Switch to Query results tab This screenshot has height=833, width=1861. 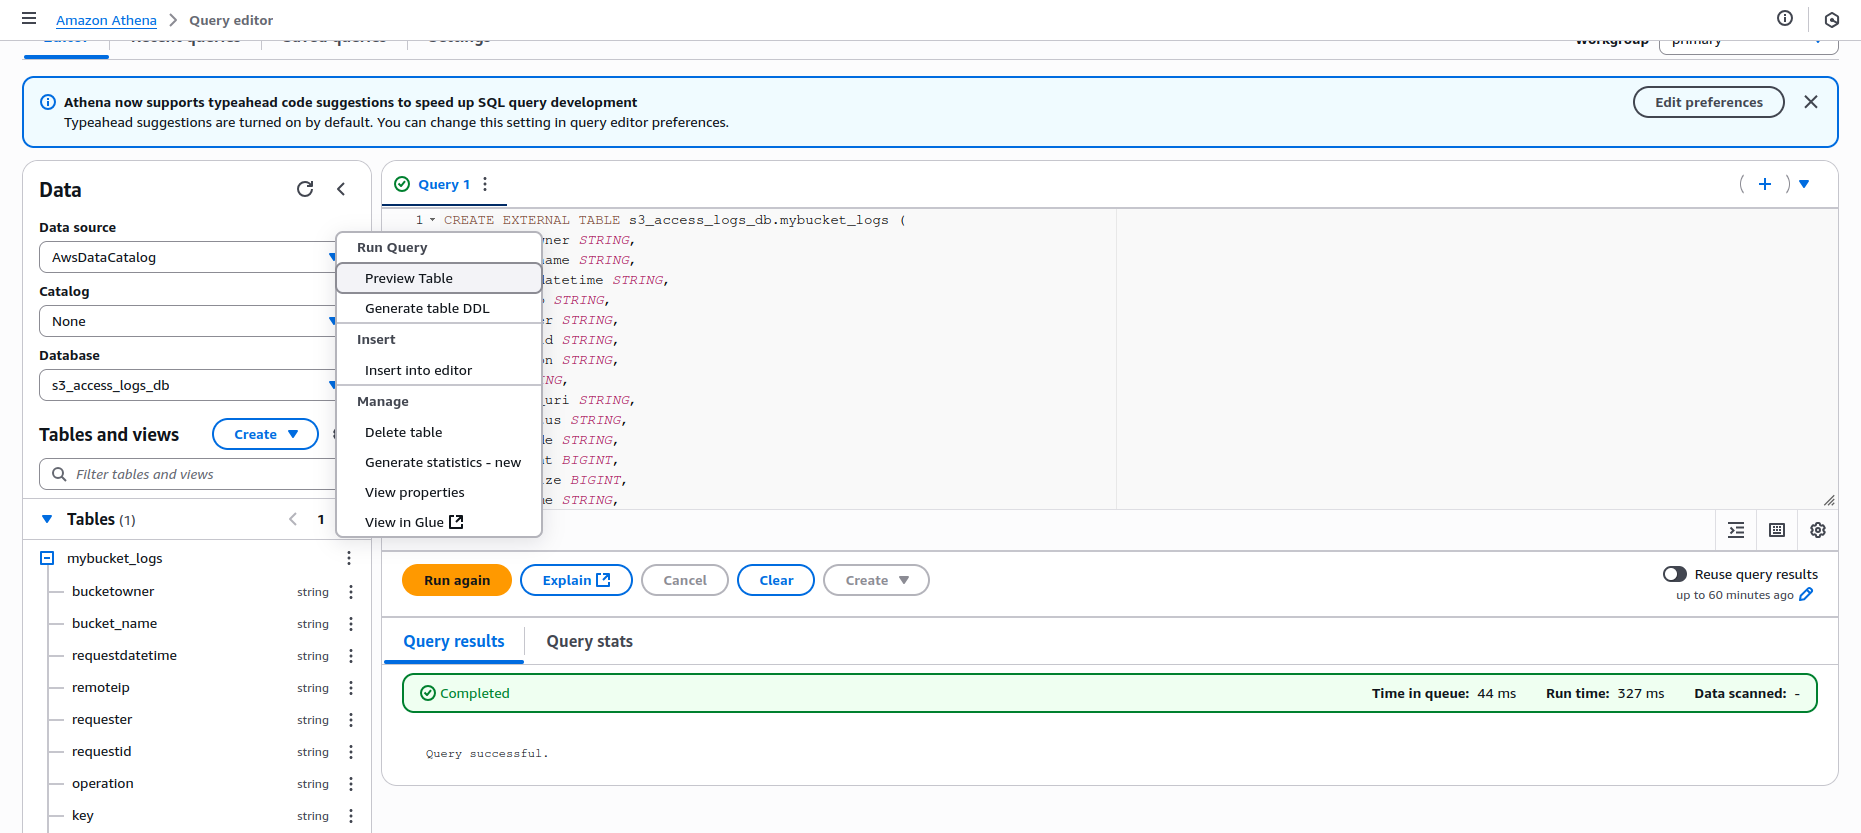click(454, 641)
